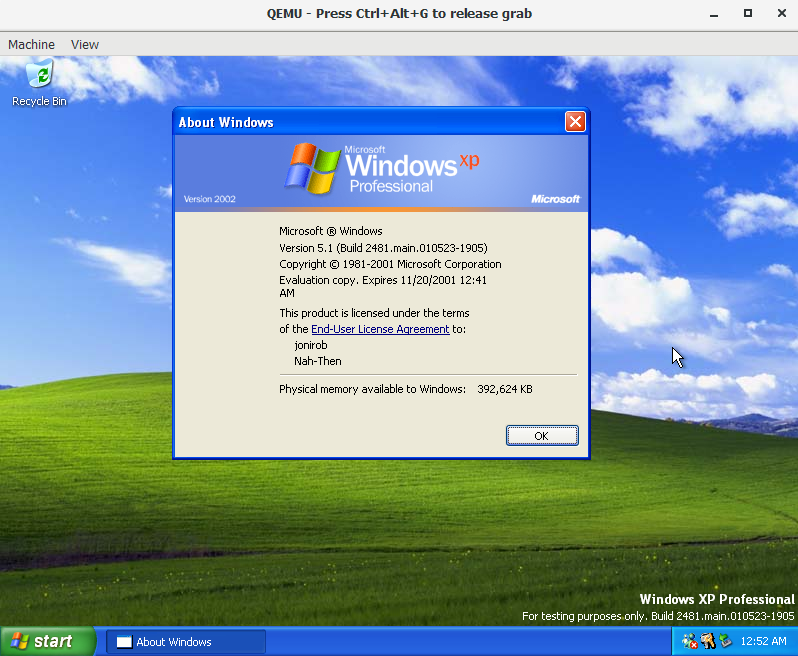Minimize the QEMU window
This screenshot has width=798, height=656.
click(x=714, y=14)
